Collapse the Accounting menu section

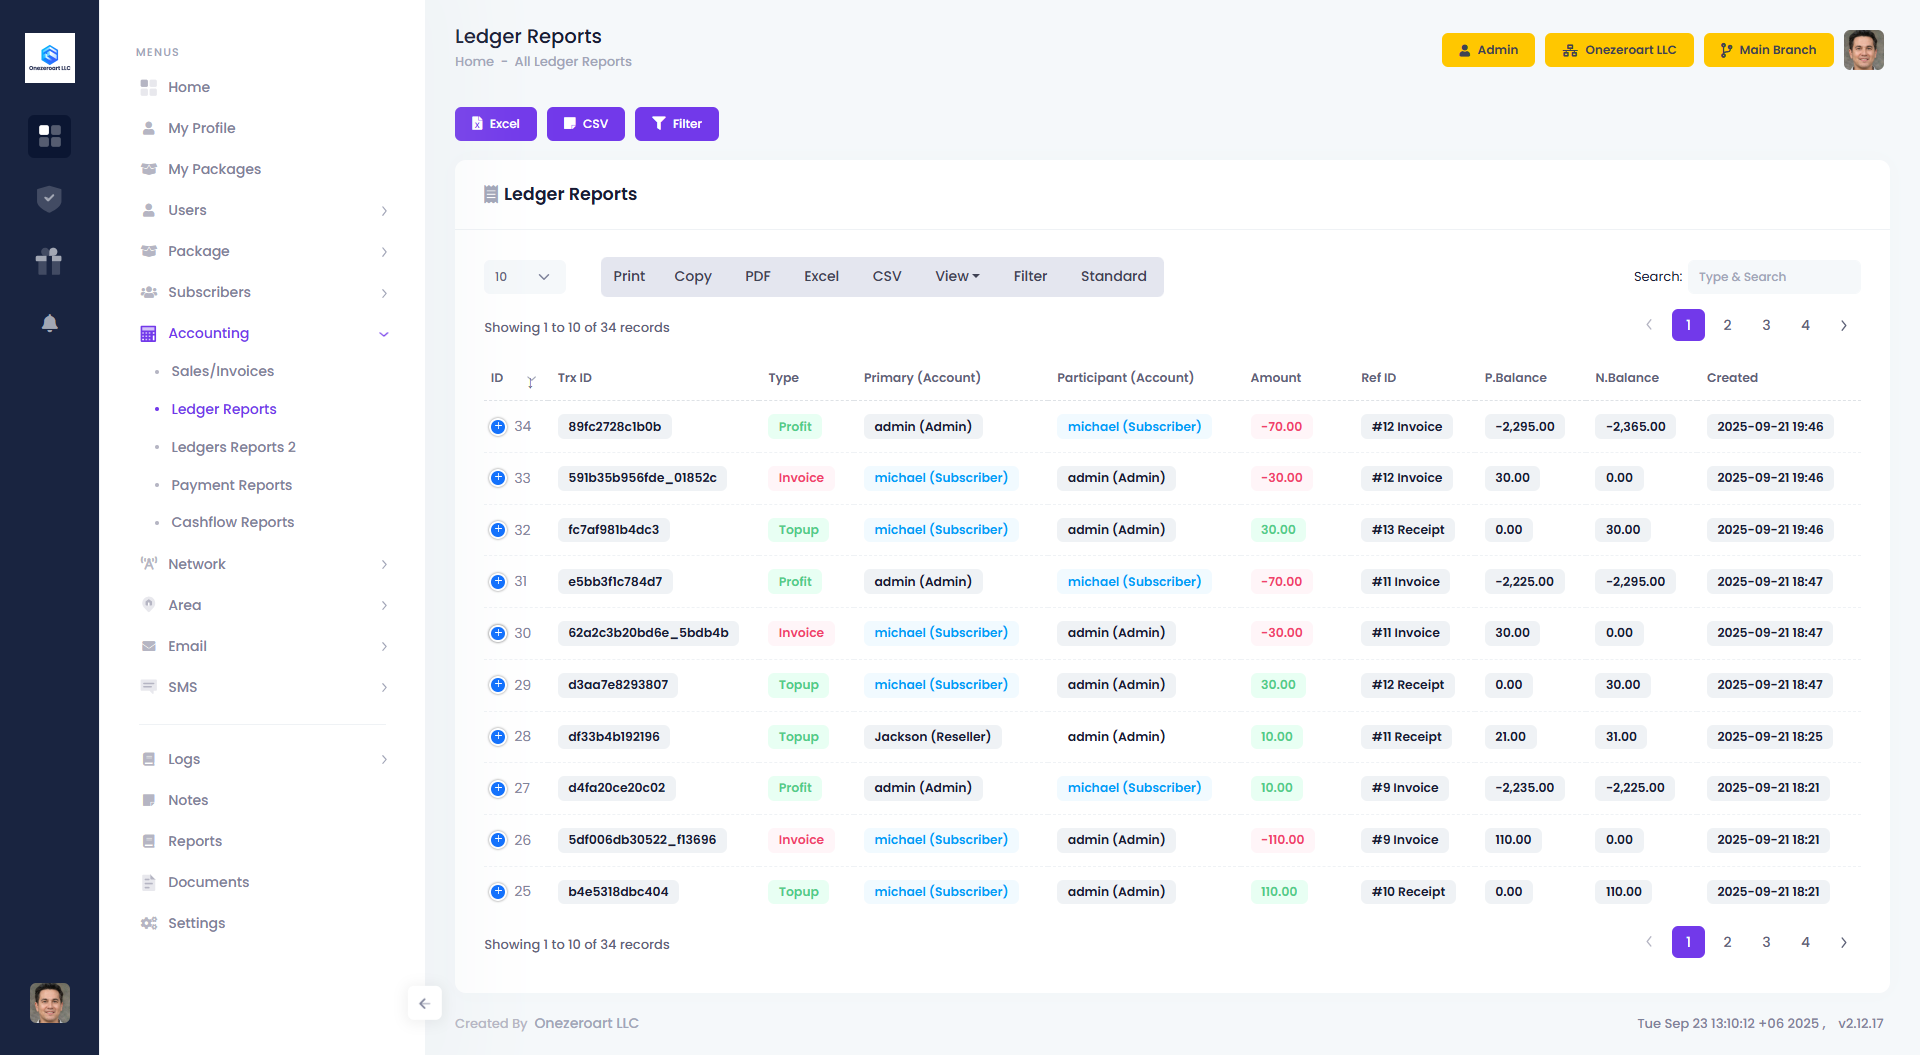coord(384,334)
